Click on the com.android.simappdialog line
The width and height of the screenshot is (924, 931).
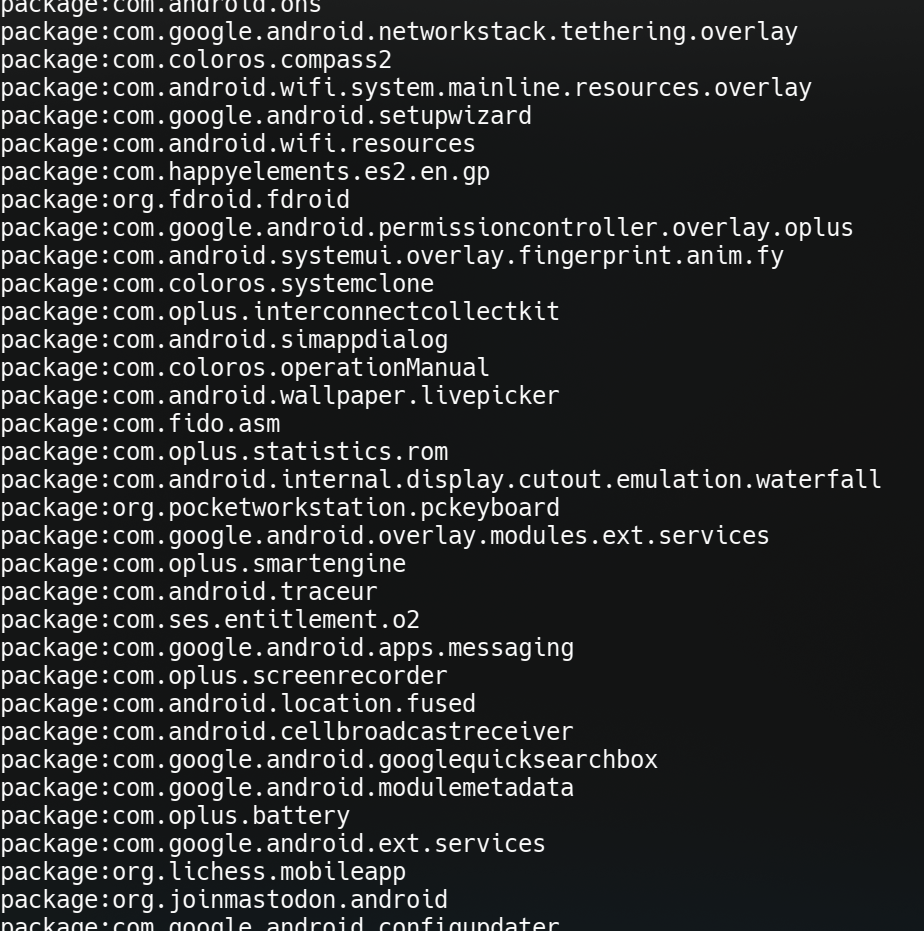coord(224,341)
